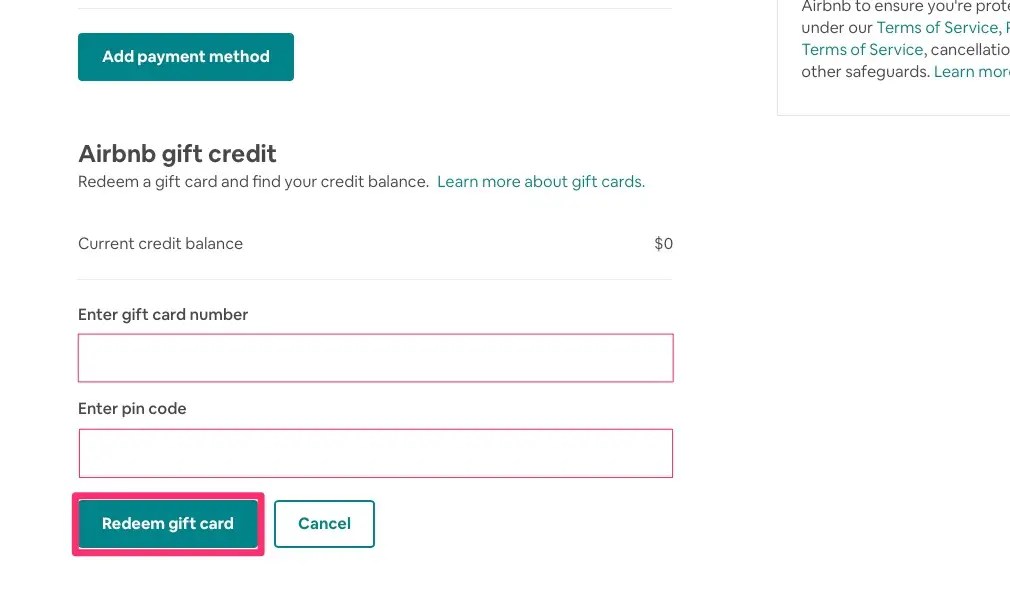The image size is (1010, 590).
Task: Click 'Redeem a gift card' description text
Action: pos(148,182)
